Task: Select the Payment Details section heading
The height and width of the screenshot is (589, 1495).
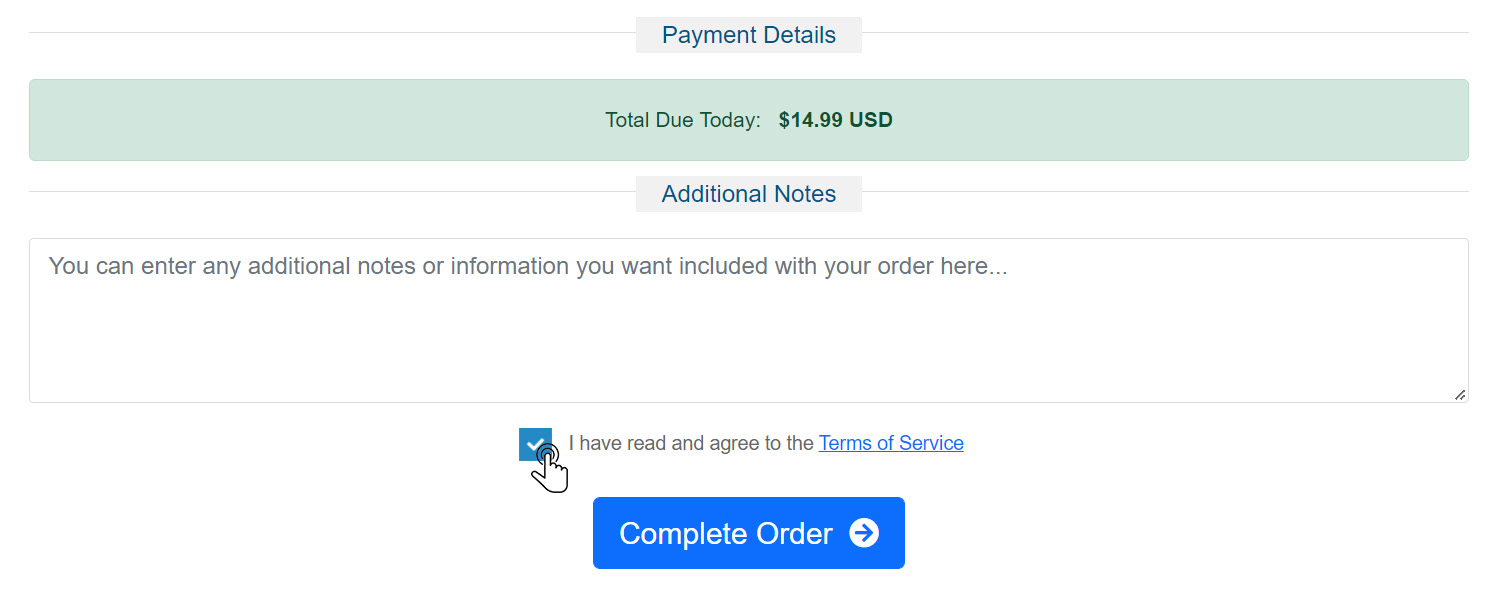Action: (x=749, y=35)
